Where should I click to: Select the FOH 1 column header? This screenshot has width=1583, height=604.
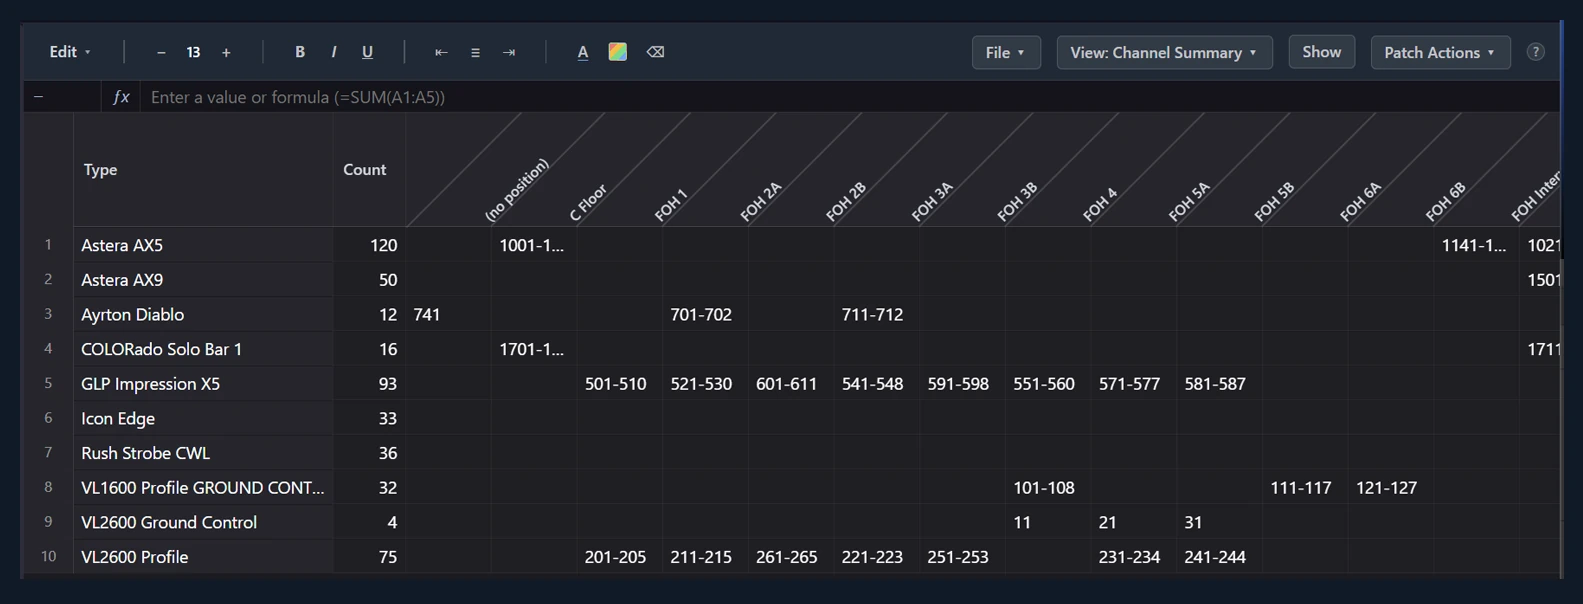pos(671,204)
